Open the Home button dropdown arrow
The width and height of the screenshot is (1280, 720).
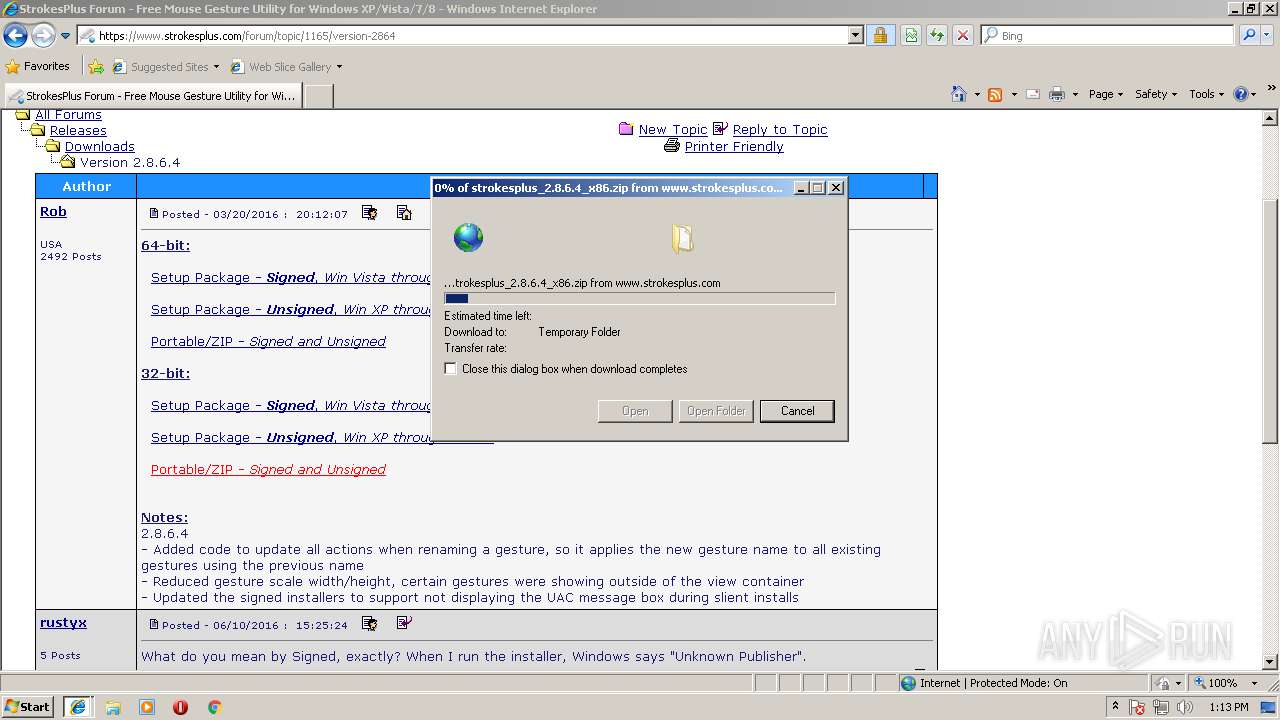coord(977,94)
